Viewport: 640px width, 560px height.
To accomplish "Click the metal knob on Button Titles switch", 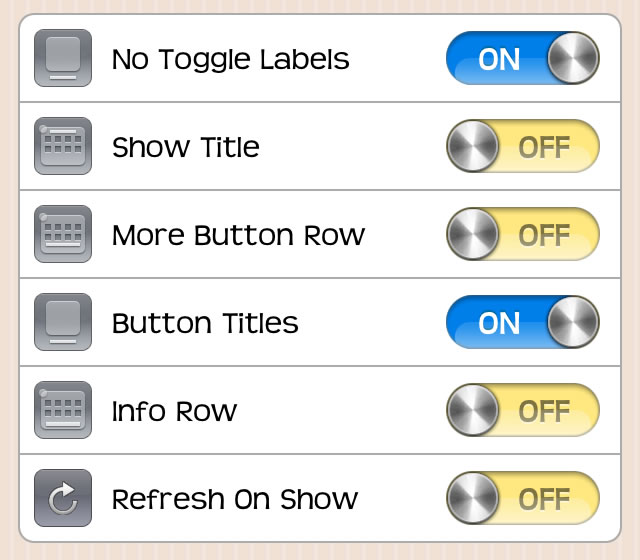I will coord(573,322).
